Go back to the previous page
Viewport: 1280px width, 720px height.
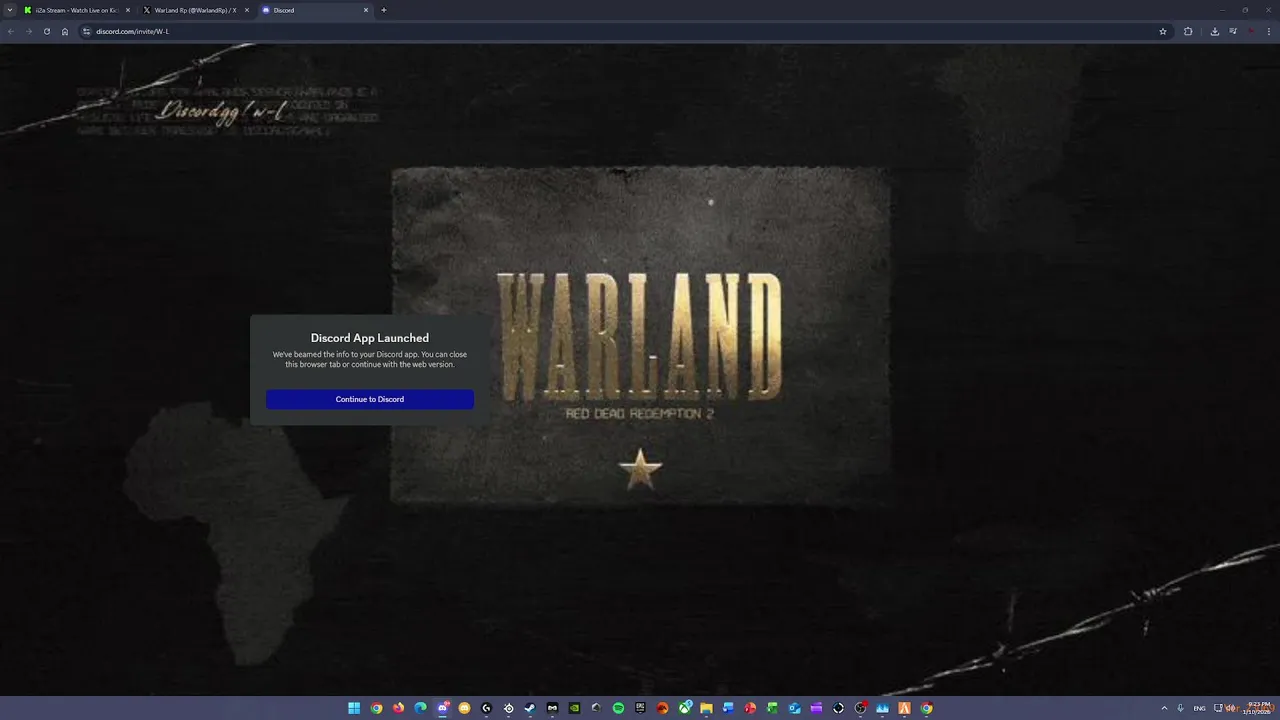[x=11, y=31]
